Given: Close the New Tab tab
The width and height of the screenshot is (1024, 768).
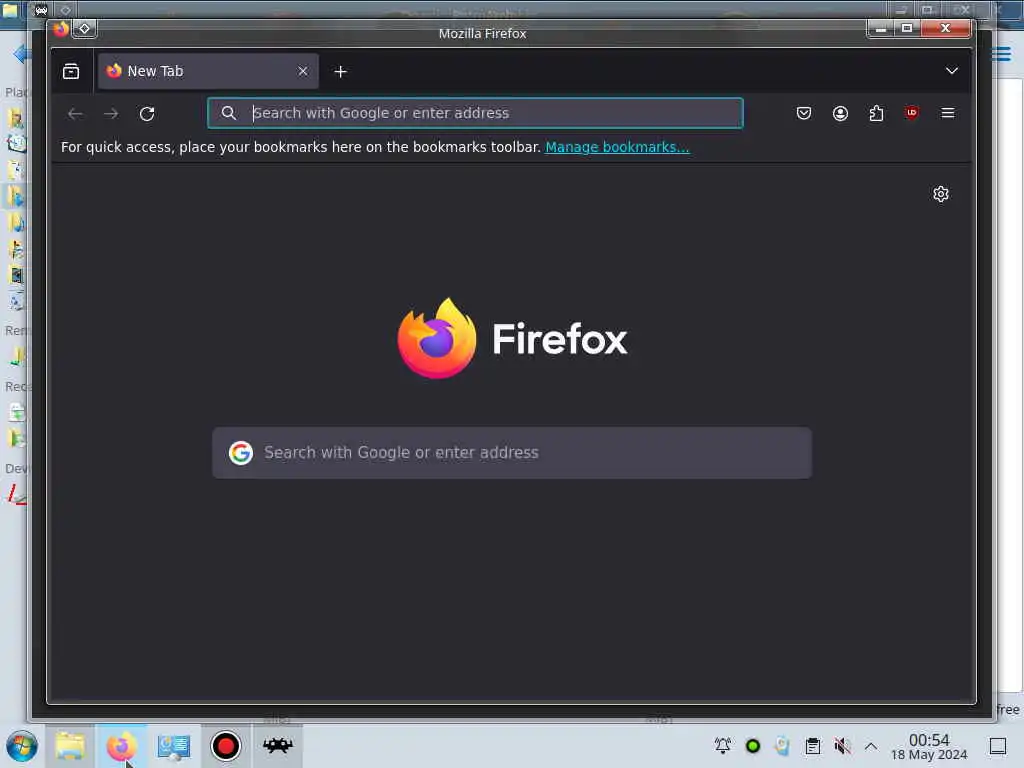Looking at the screenshot, I should click(x=303, y=71).
